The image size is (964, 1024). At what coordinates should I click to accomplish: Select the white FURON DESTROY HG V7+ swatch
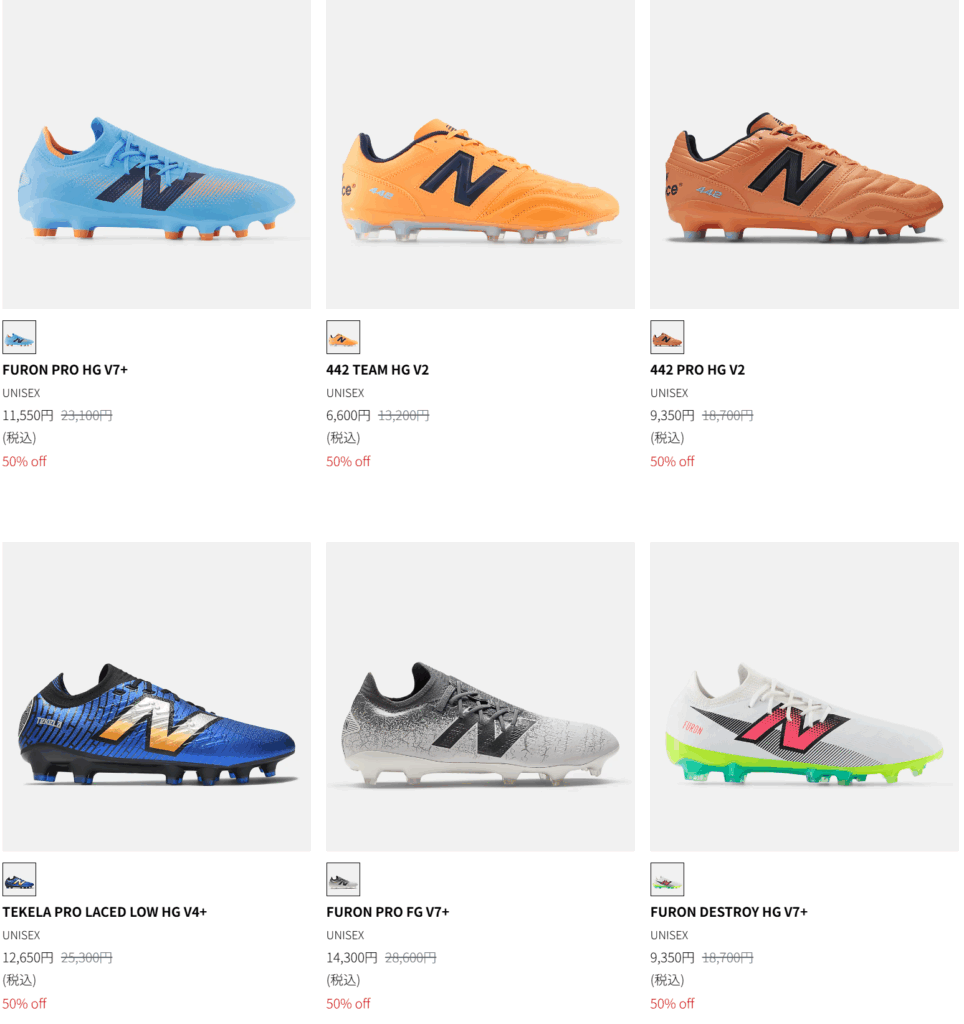pos(667,879)
